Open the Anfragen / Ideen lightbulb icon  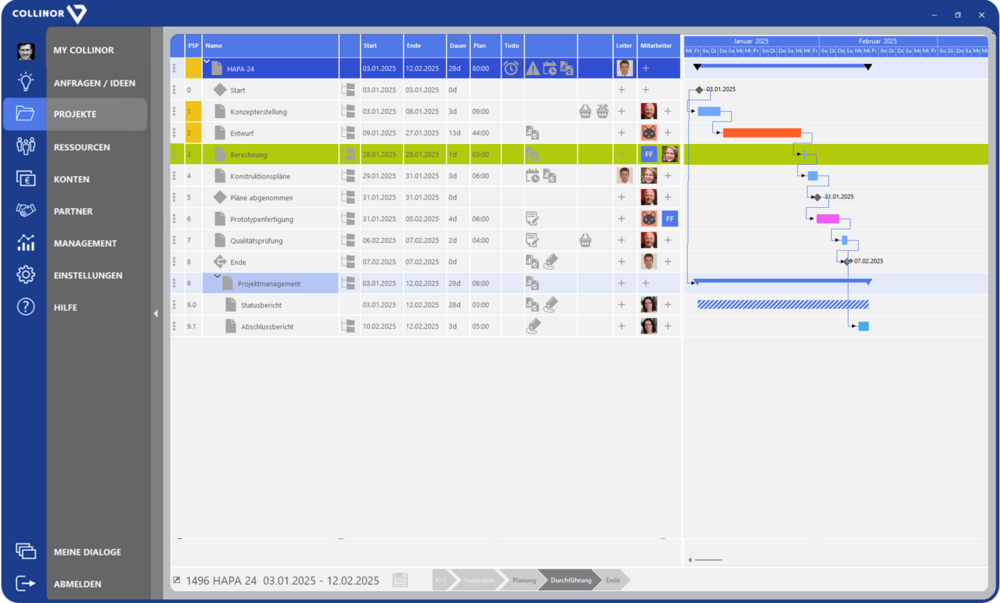tap(26, 83)
